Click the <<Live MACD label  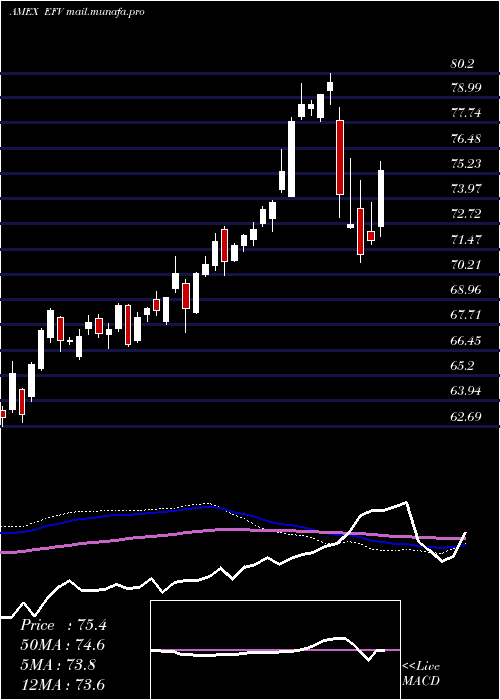(x=421, y=673)
